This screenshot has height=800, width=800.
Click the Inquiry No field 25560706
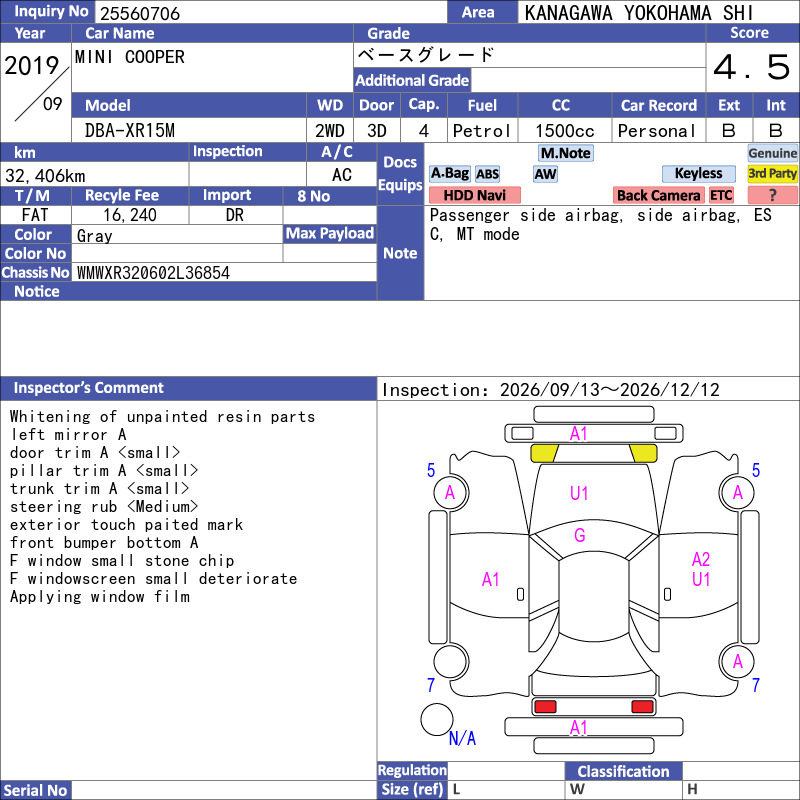tap(270, 12)
